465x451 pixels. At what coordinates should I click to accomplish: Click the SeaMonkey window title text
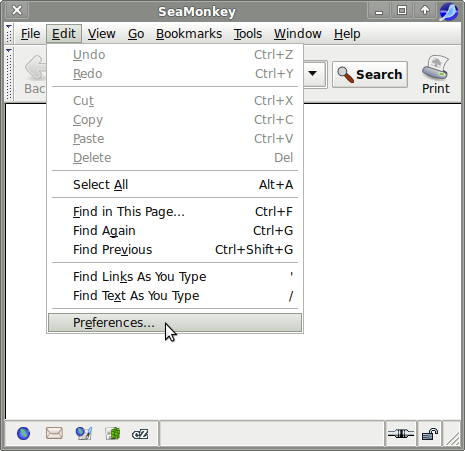tap(197, 12)
